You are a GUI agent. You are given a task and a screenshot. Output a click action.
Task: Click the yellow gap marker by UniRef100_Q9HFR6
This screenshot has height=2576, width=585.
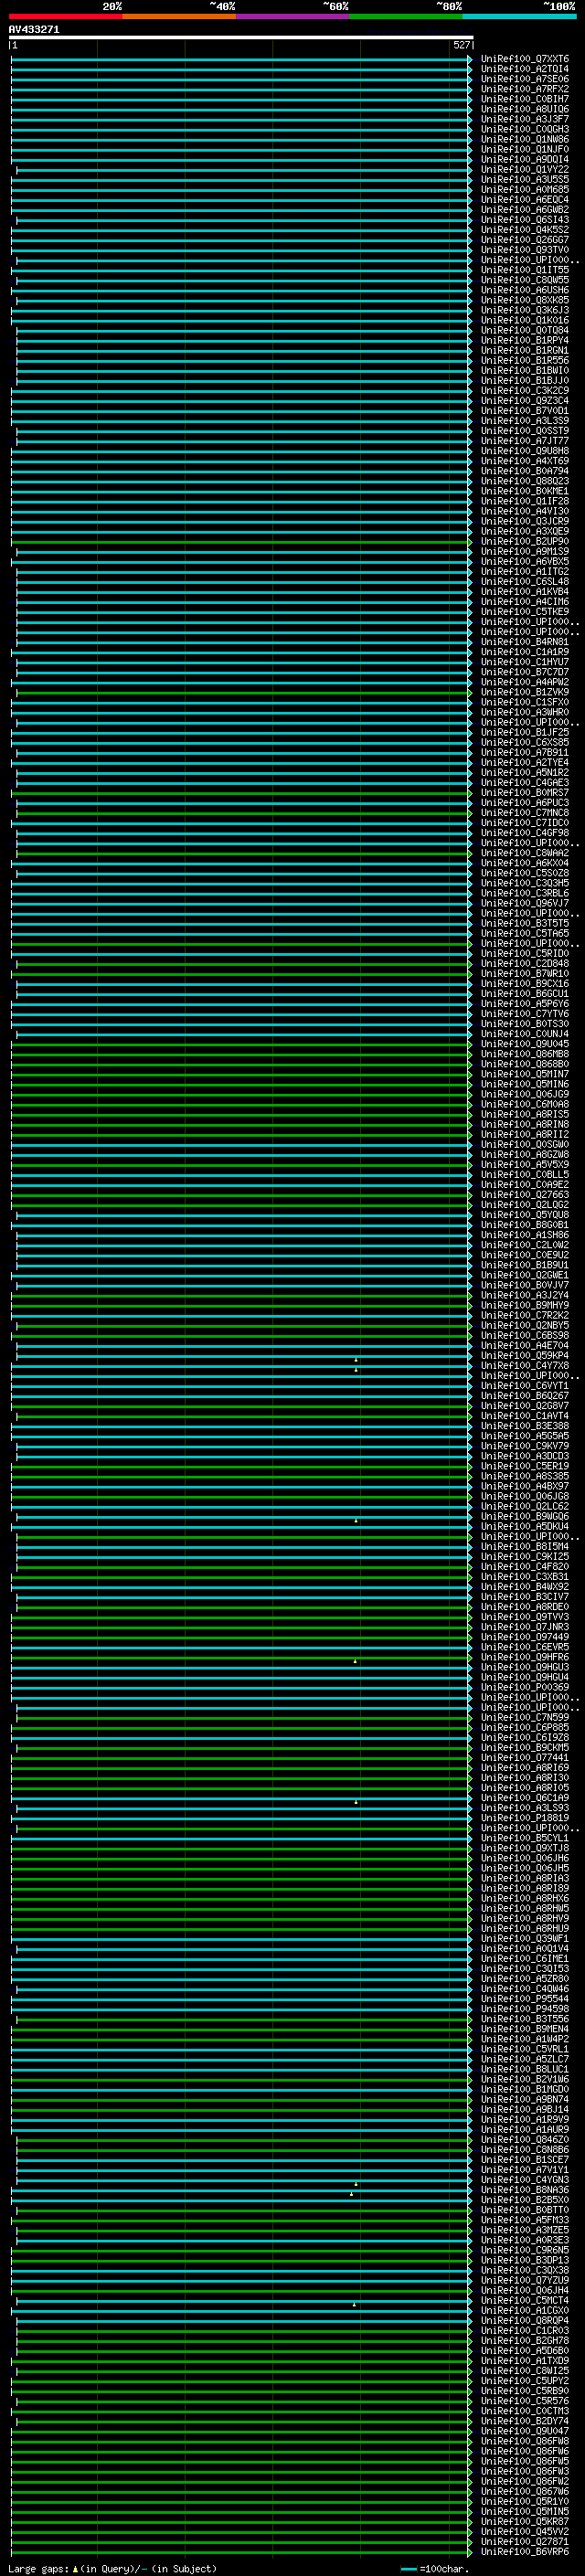tap(355, 1661)
